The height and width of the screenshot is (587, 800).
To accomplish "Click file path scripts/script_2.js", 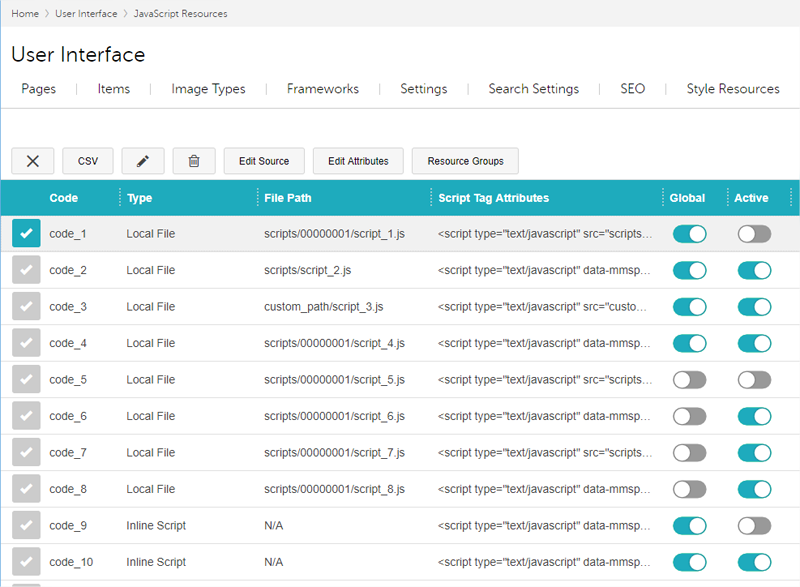I will click(x=307, y=270).
